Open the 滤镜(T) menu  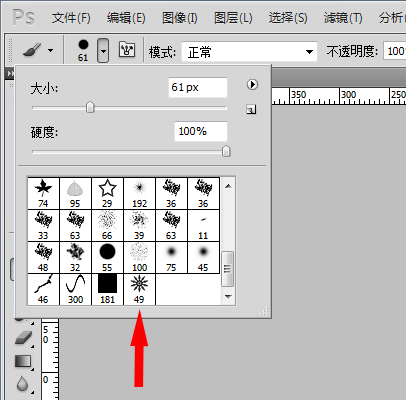(343, 18)
